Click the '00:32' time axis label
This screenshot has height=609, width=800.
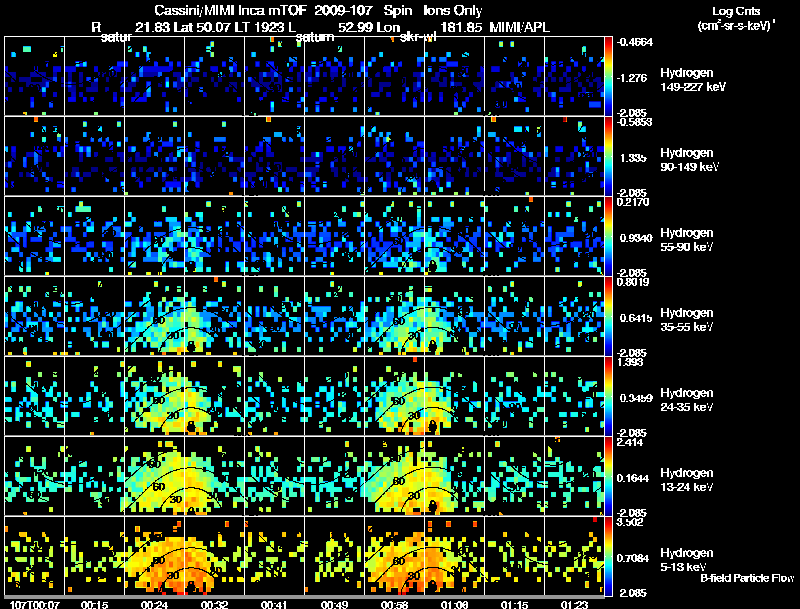pyautogui.click(x=214, y=605)
